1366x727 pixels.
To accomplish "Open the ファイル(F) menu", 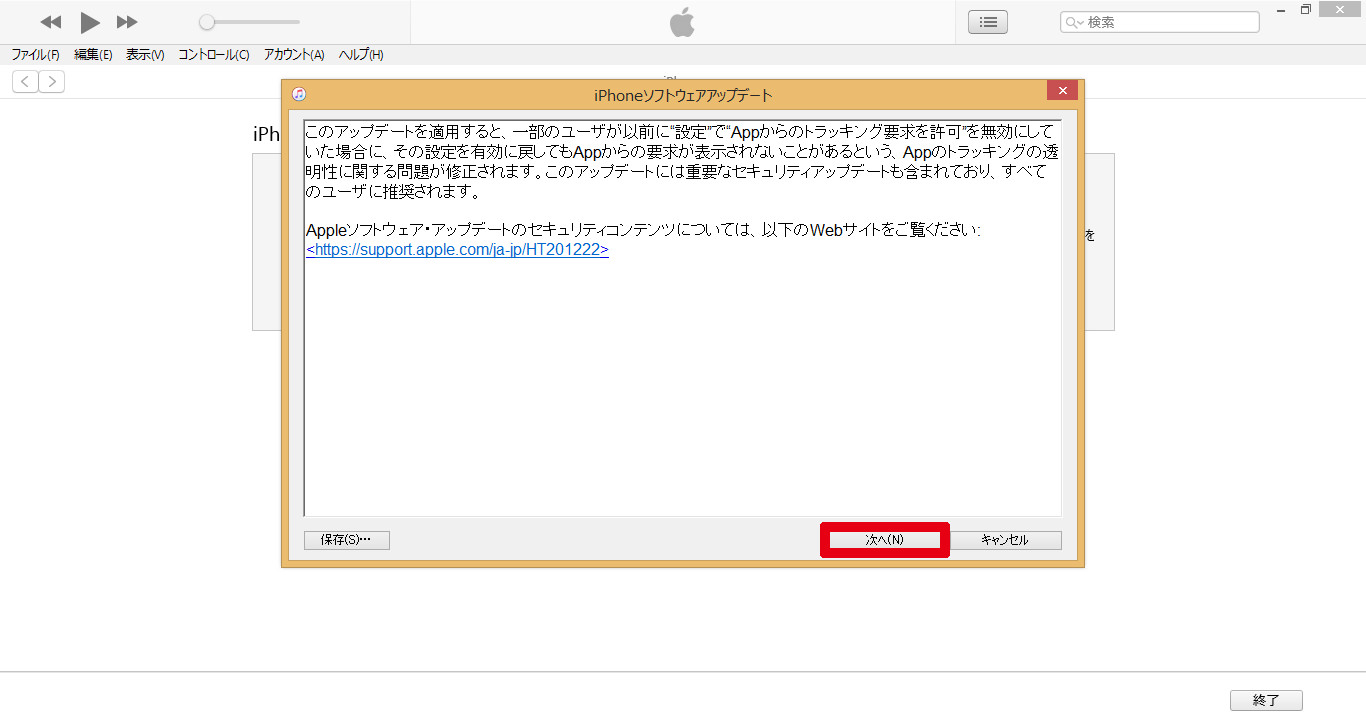I will [x=35, y=55].
